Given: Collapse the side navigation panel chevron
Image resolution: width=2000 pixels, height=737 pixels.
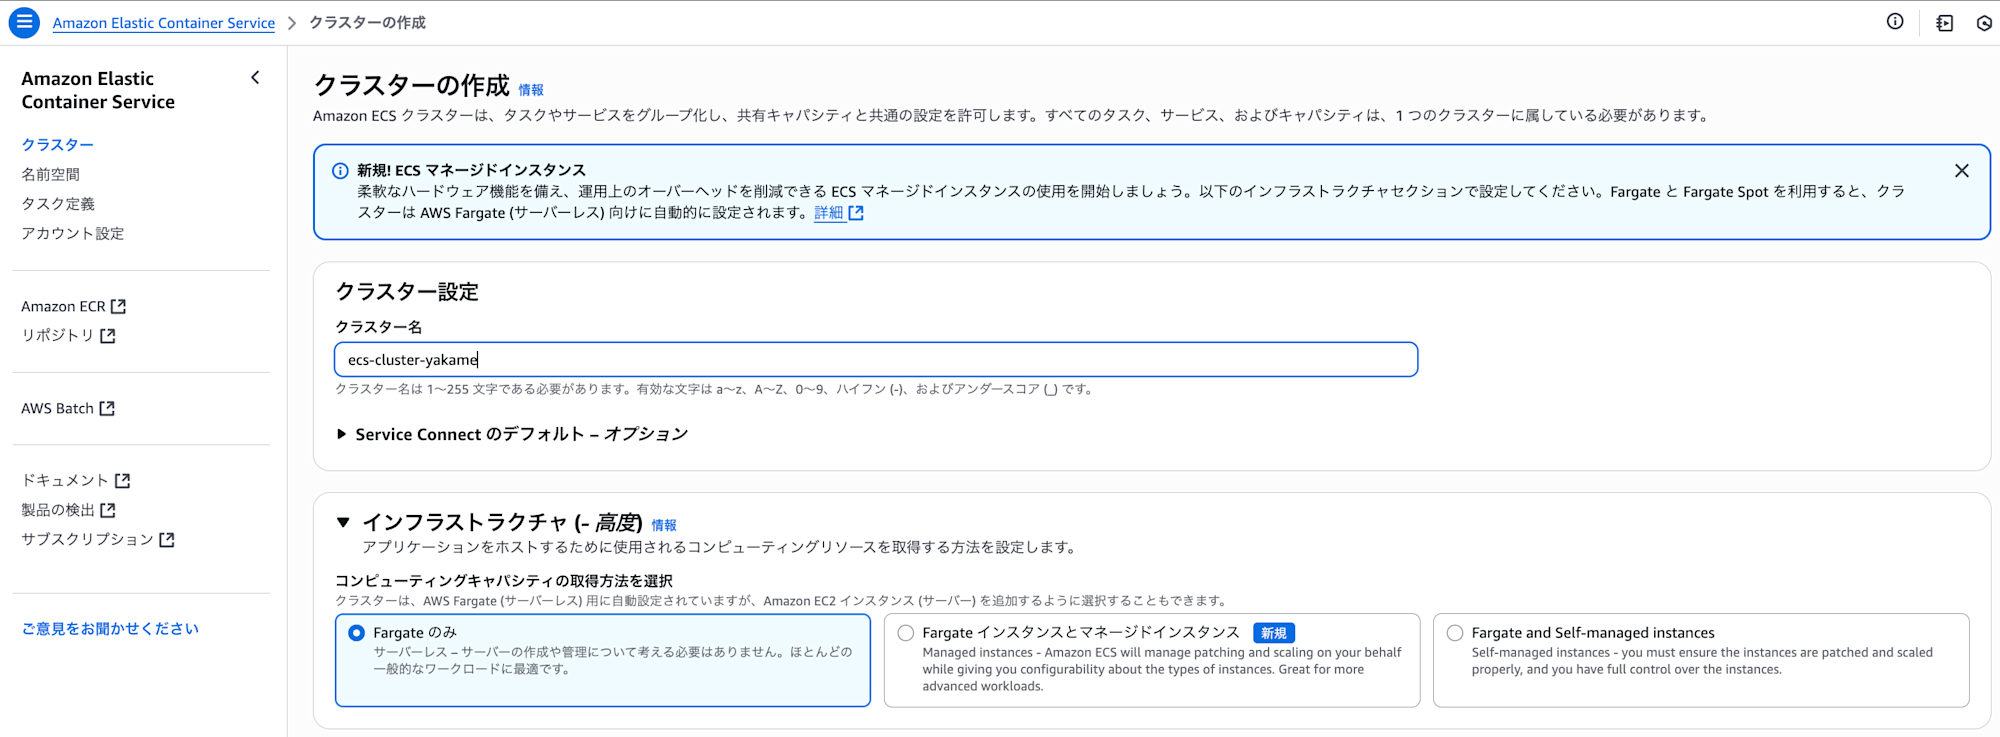Looking at the screenshot, I should [255, 78].
